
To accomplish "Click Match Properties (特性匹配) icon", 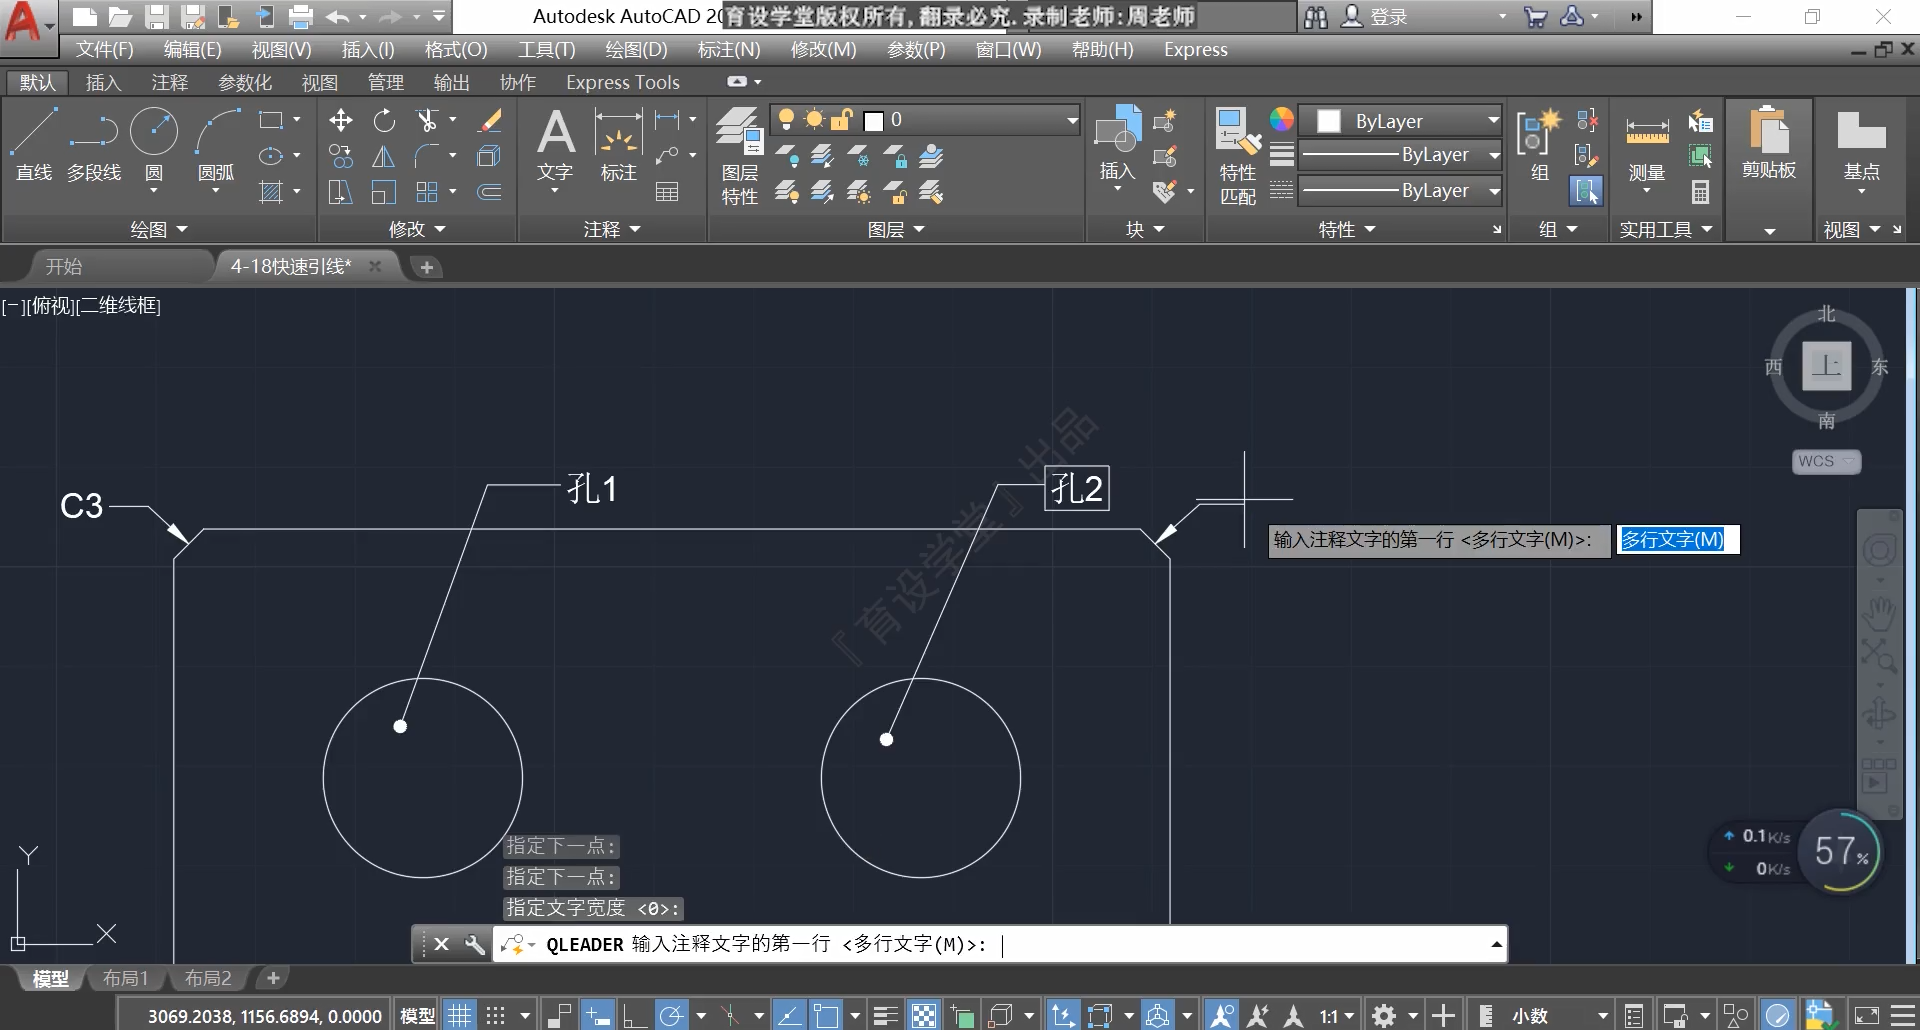I will click(1238, 156).
